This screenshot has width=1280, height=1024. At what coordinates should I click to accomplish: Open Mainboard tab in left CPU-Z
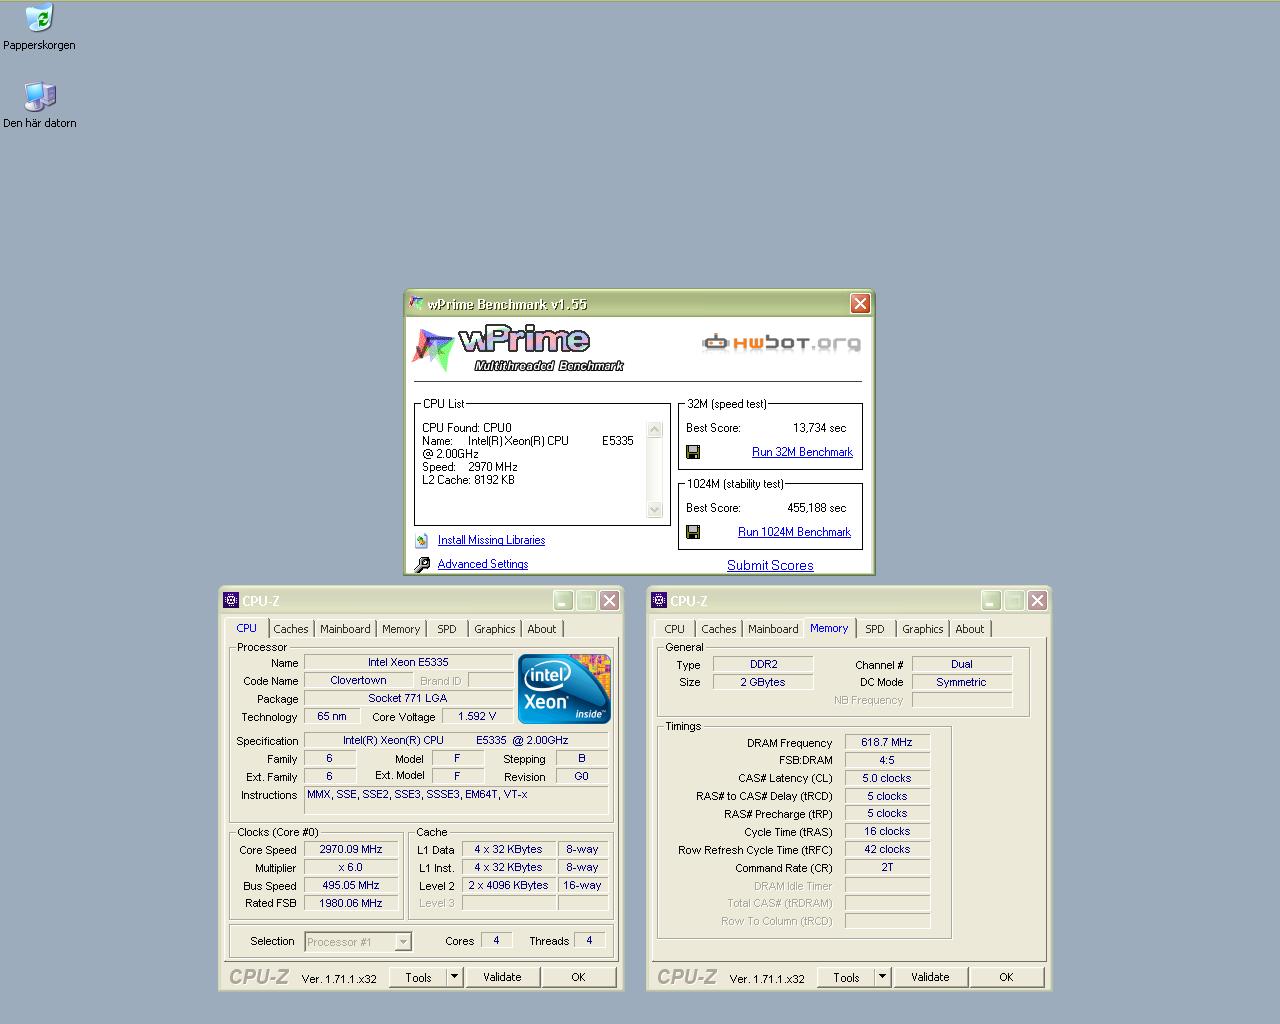point(345,629)
